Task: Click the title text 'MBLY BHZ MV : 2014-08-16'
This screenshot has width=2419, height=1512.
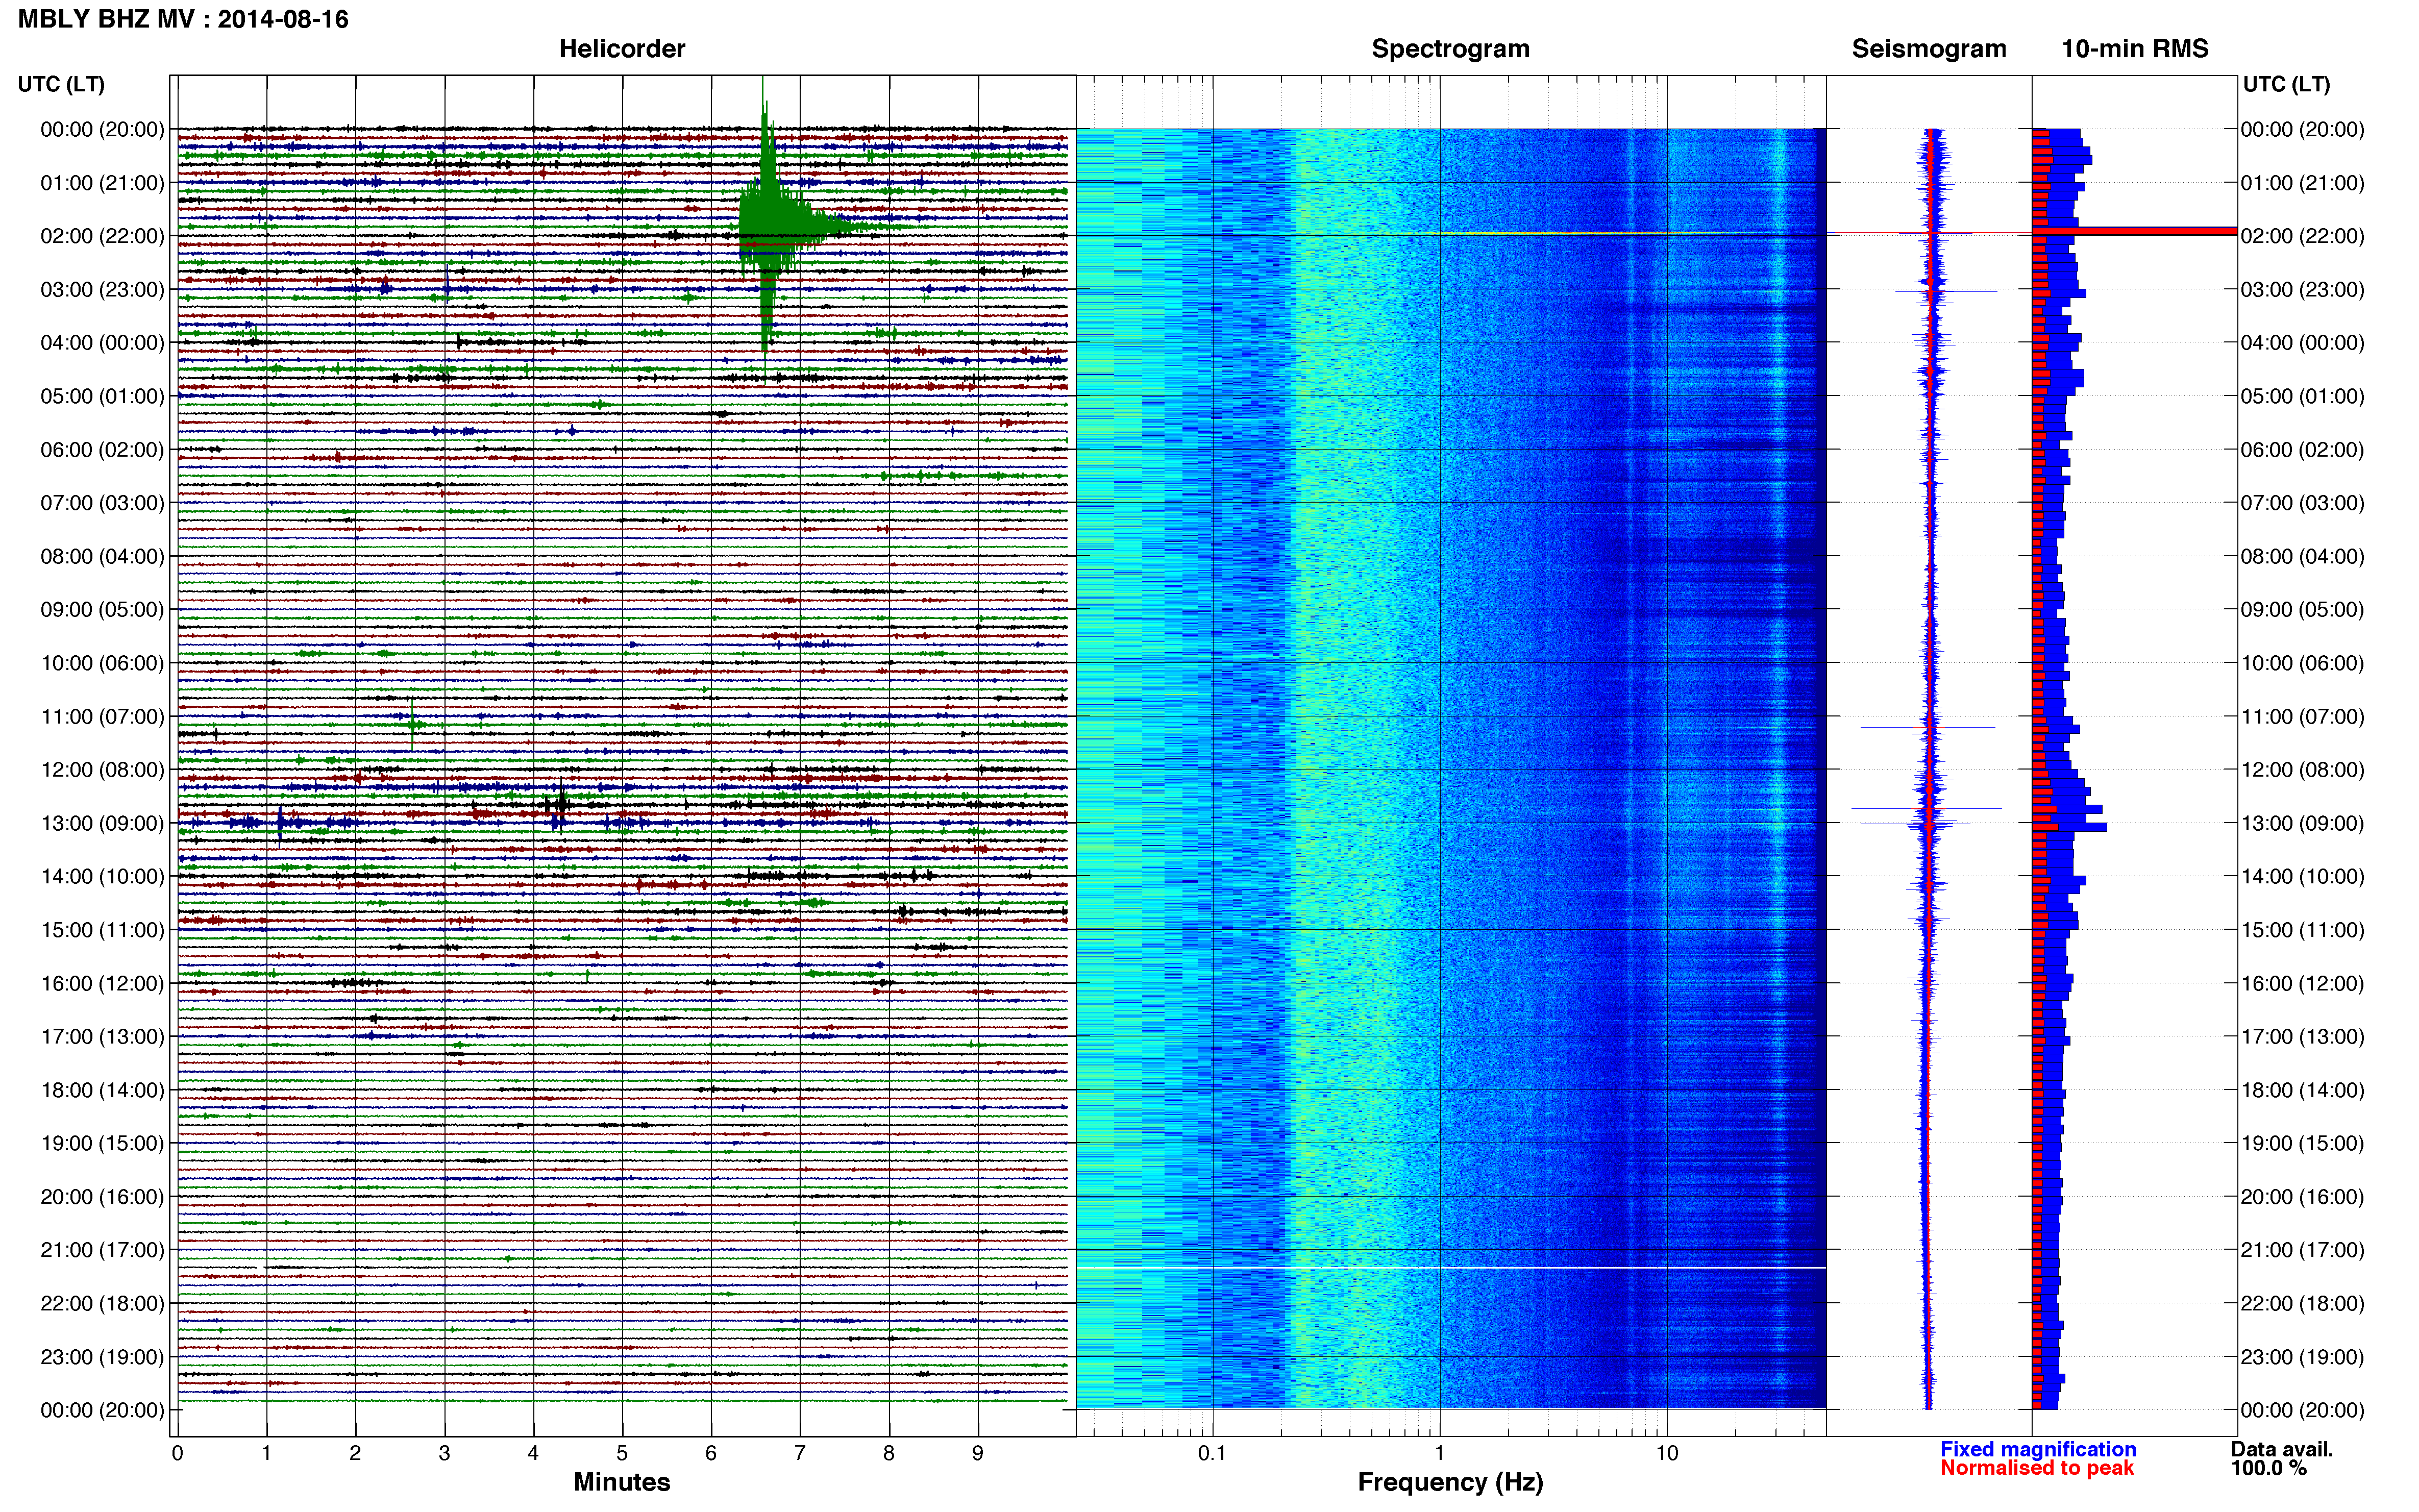Action: click(183, 19)
